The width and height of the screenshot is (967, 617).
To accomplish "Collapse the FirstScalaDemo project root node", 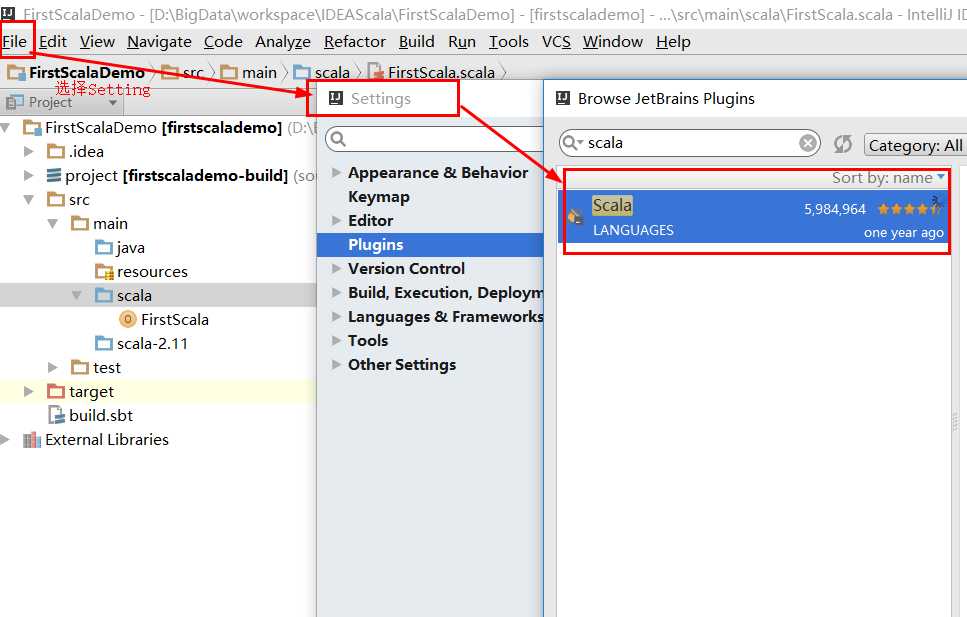I will tap(6, 128).
